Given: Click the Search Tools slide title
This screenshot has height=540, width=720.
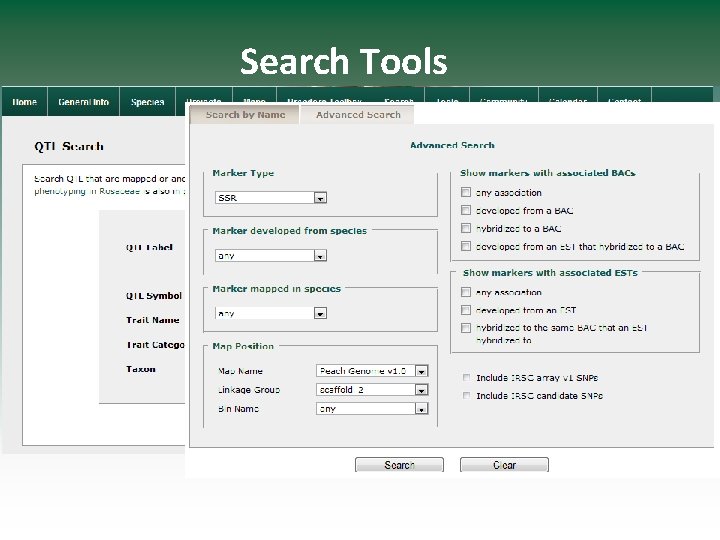Looking at the screenshot, I should tap(343, 61).
